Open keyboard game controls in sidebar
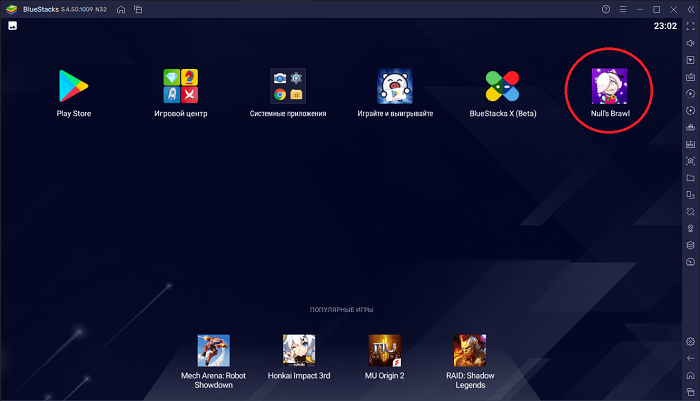 tap(691, 77)
